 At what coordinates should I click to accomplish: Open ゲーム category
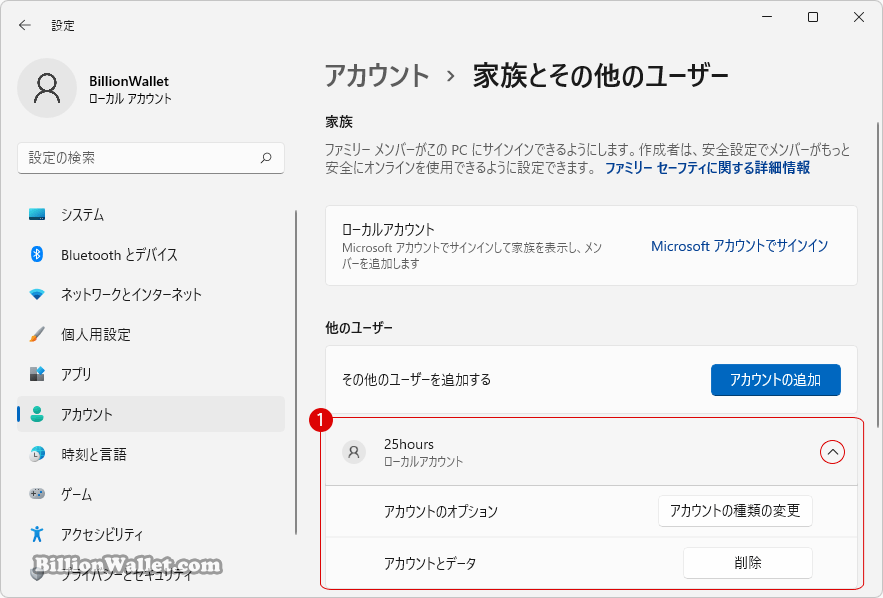coord(151,494)
